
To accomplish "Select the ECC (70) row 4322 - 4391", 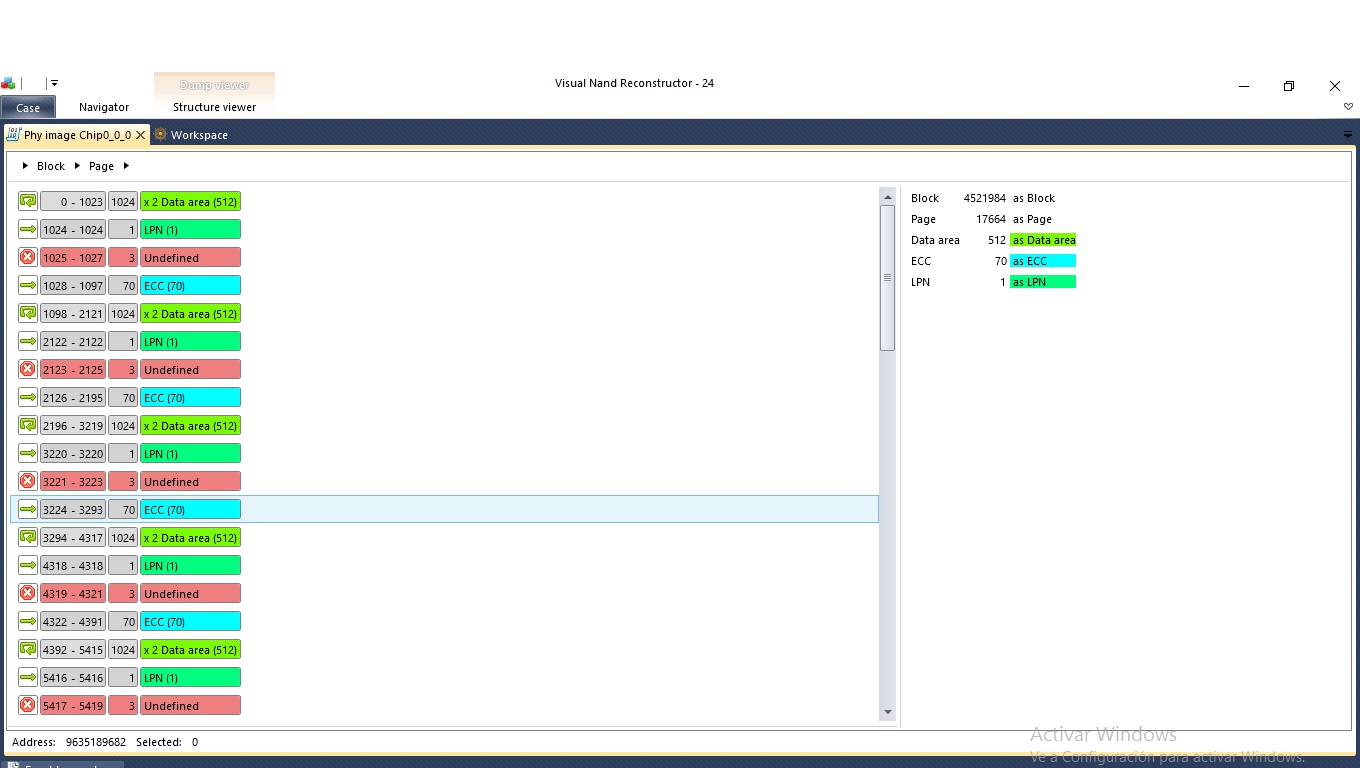I will [444, 621].
